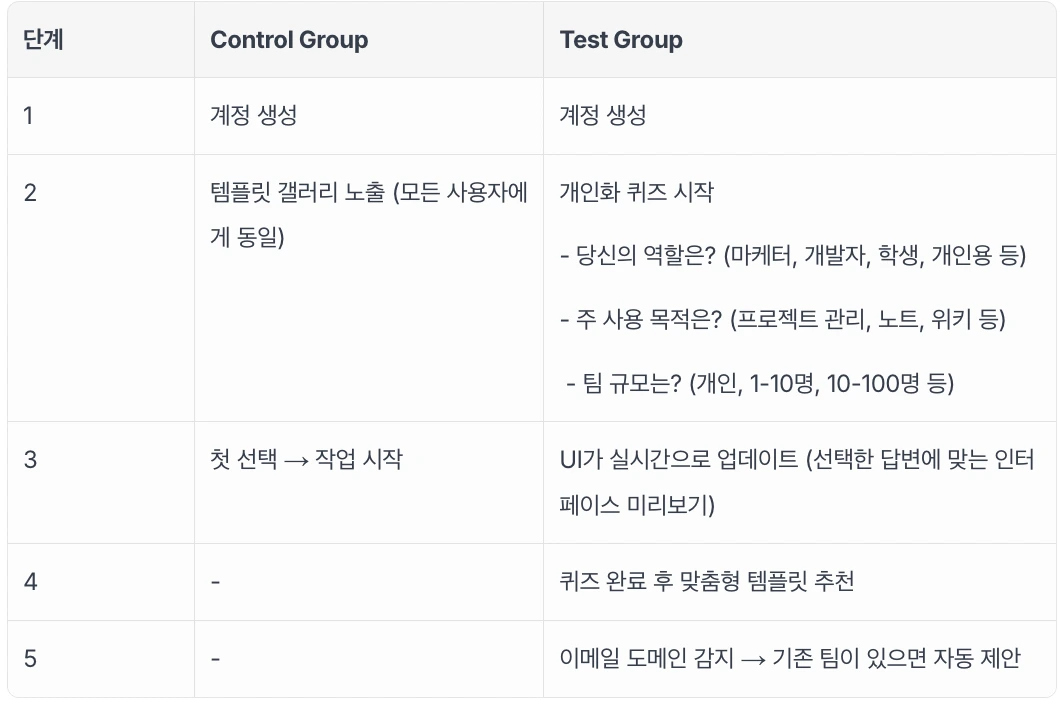This screenshot has width=1060, height=704.
Task: Select the 템플릿 갤러리 노출 cell text
Action: (x=368, y=214)
